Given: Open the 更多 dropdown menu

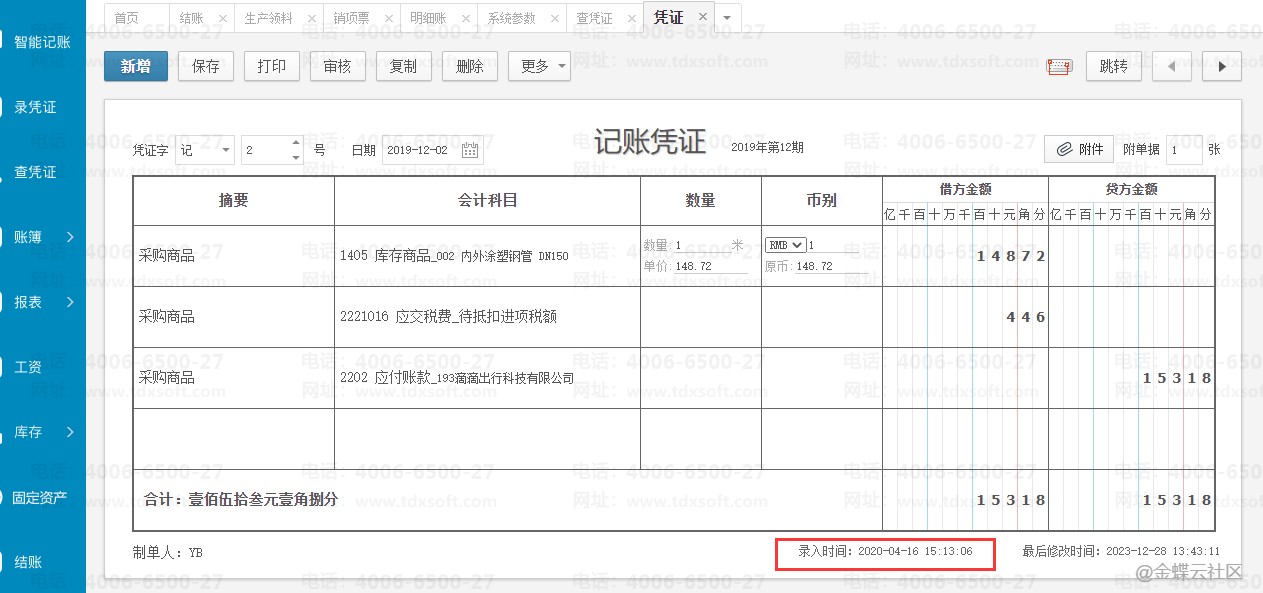Looking at the screenshot, I should [539, 67].
